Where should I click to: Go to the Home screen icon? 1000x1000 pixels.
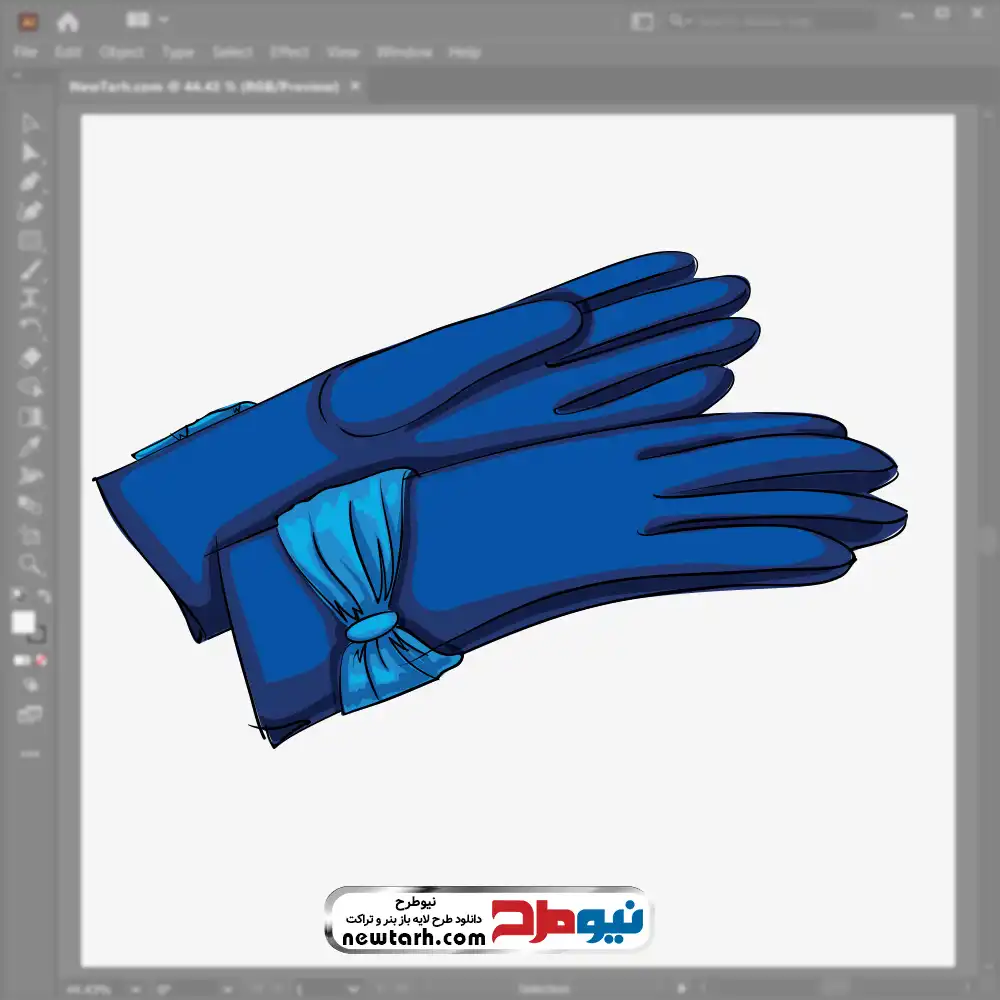(x=68, y=21)
